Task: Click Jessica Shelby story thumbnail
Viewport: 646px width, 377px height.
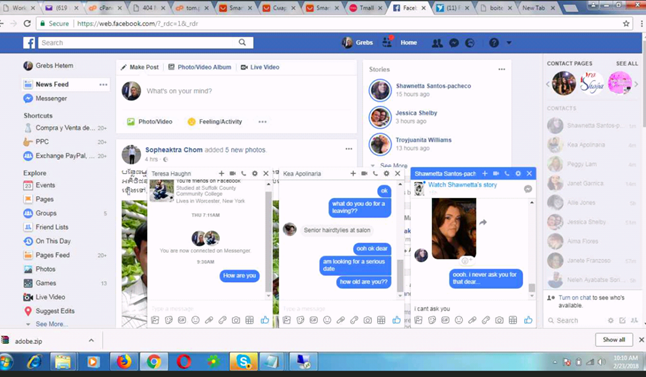Action: (x=379, y=117)
